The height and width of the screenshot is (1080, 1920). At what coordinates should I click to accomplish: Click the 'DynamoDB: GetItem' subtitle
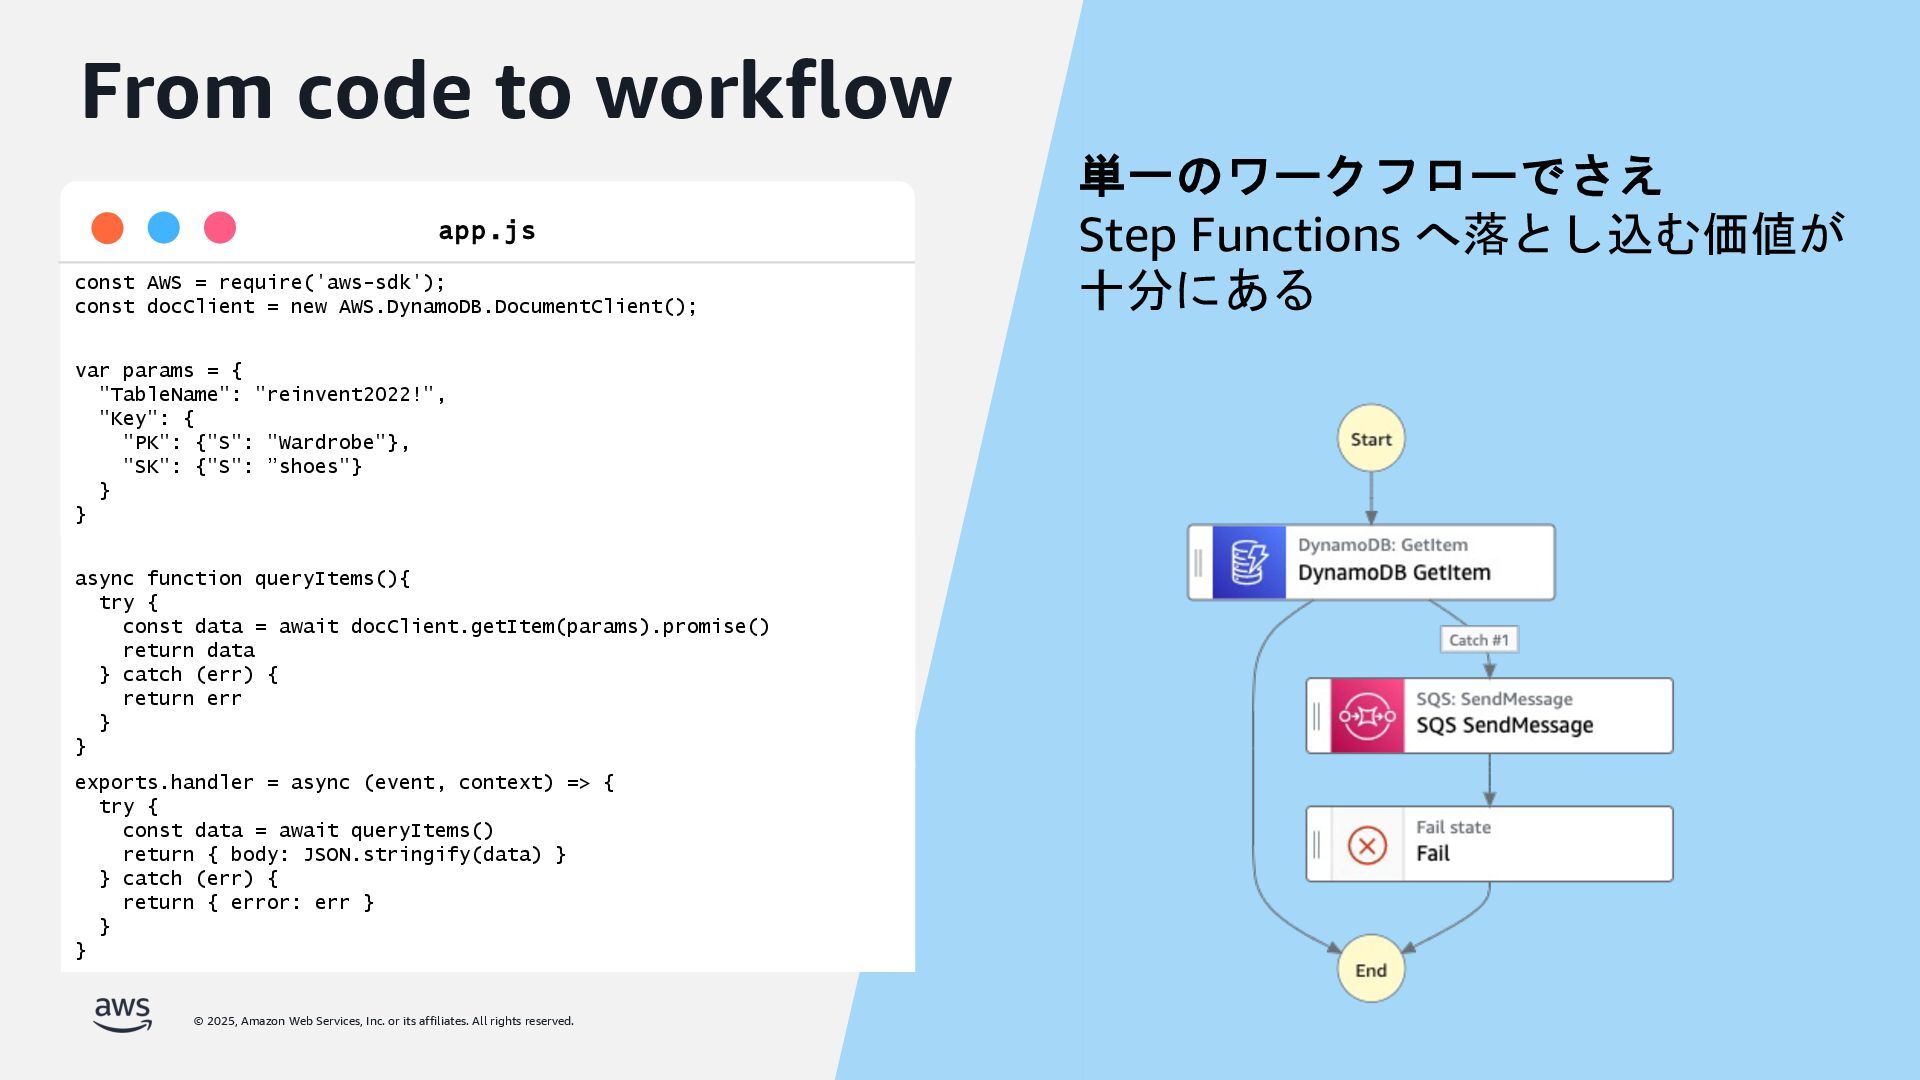[1383, 545]
